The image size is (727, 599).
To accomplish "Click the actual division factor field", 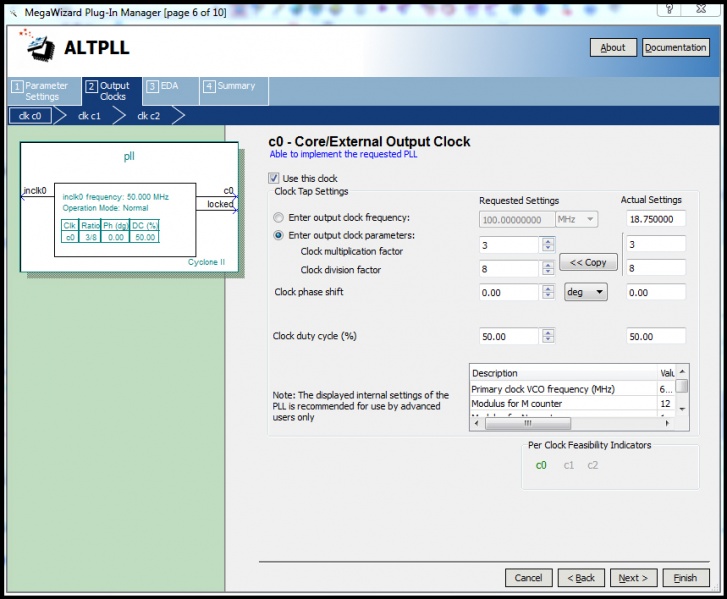I will tap(656, 268).
